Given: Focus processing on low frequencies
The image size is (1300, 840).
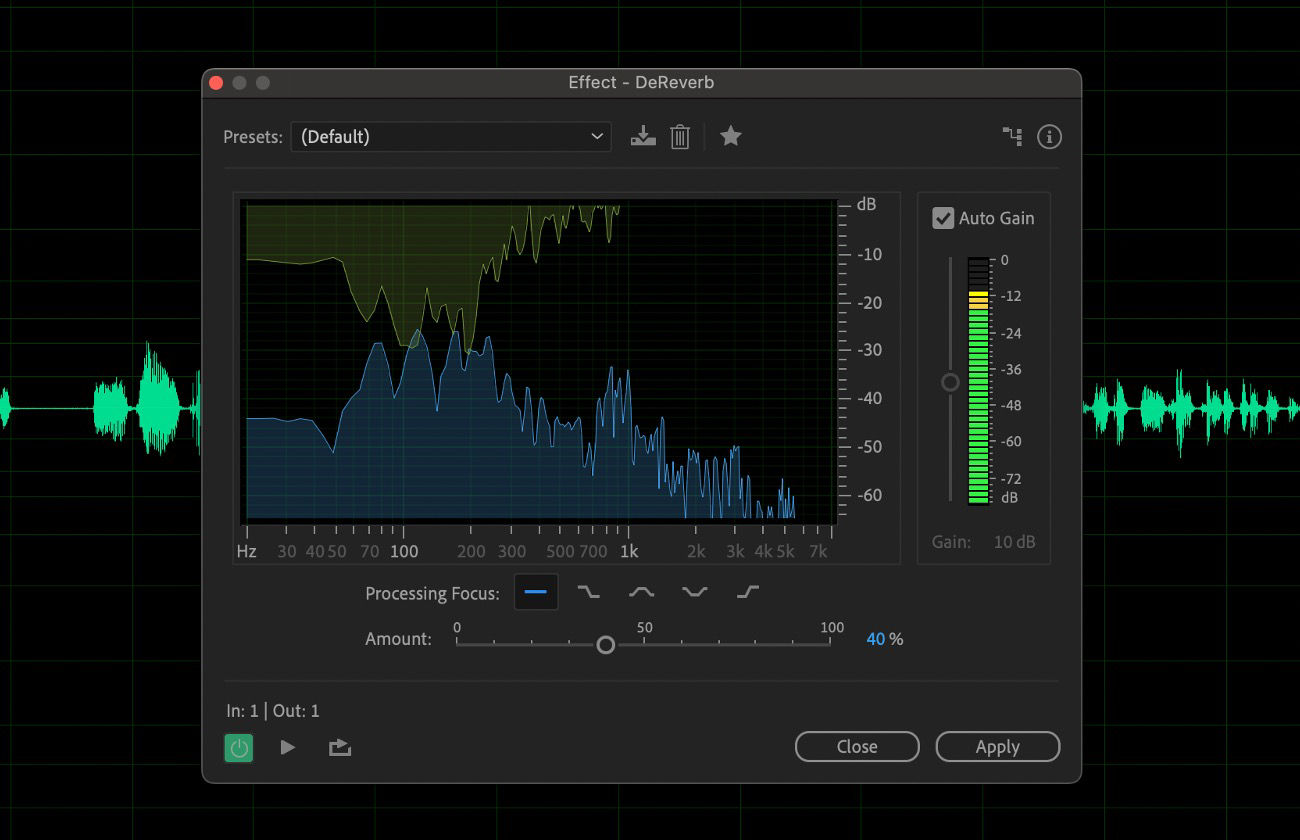Looking at the screenshot, I should click(588, 592).
